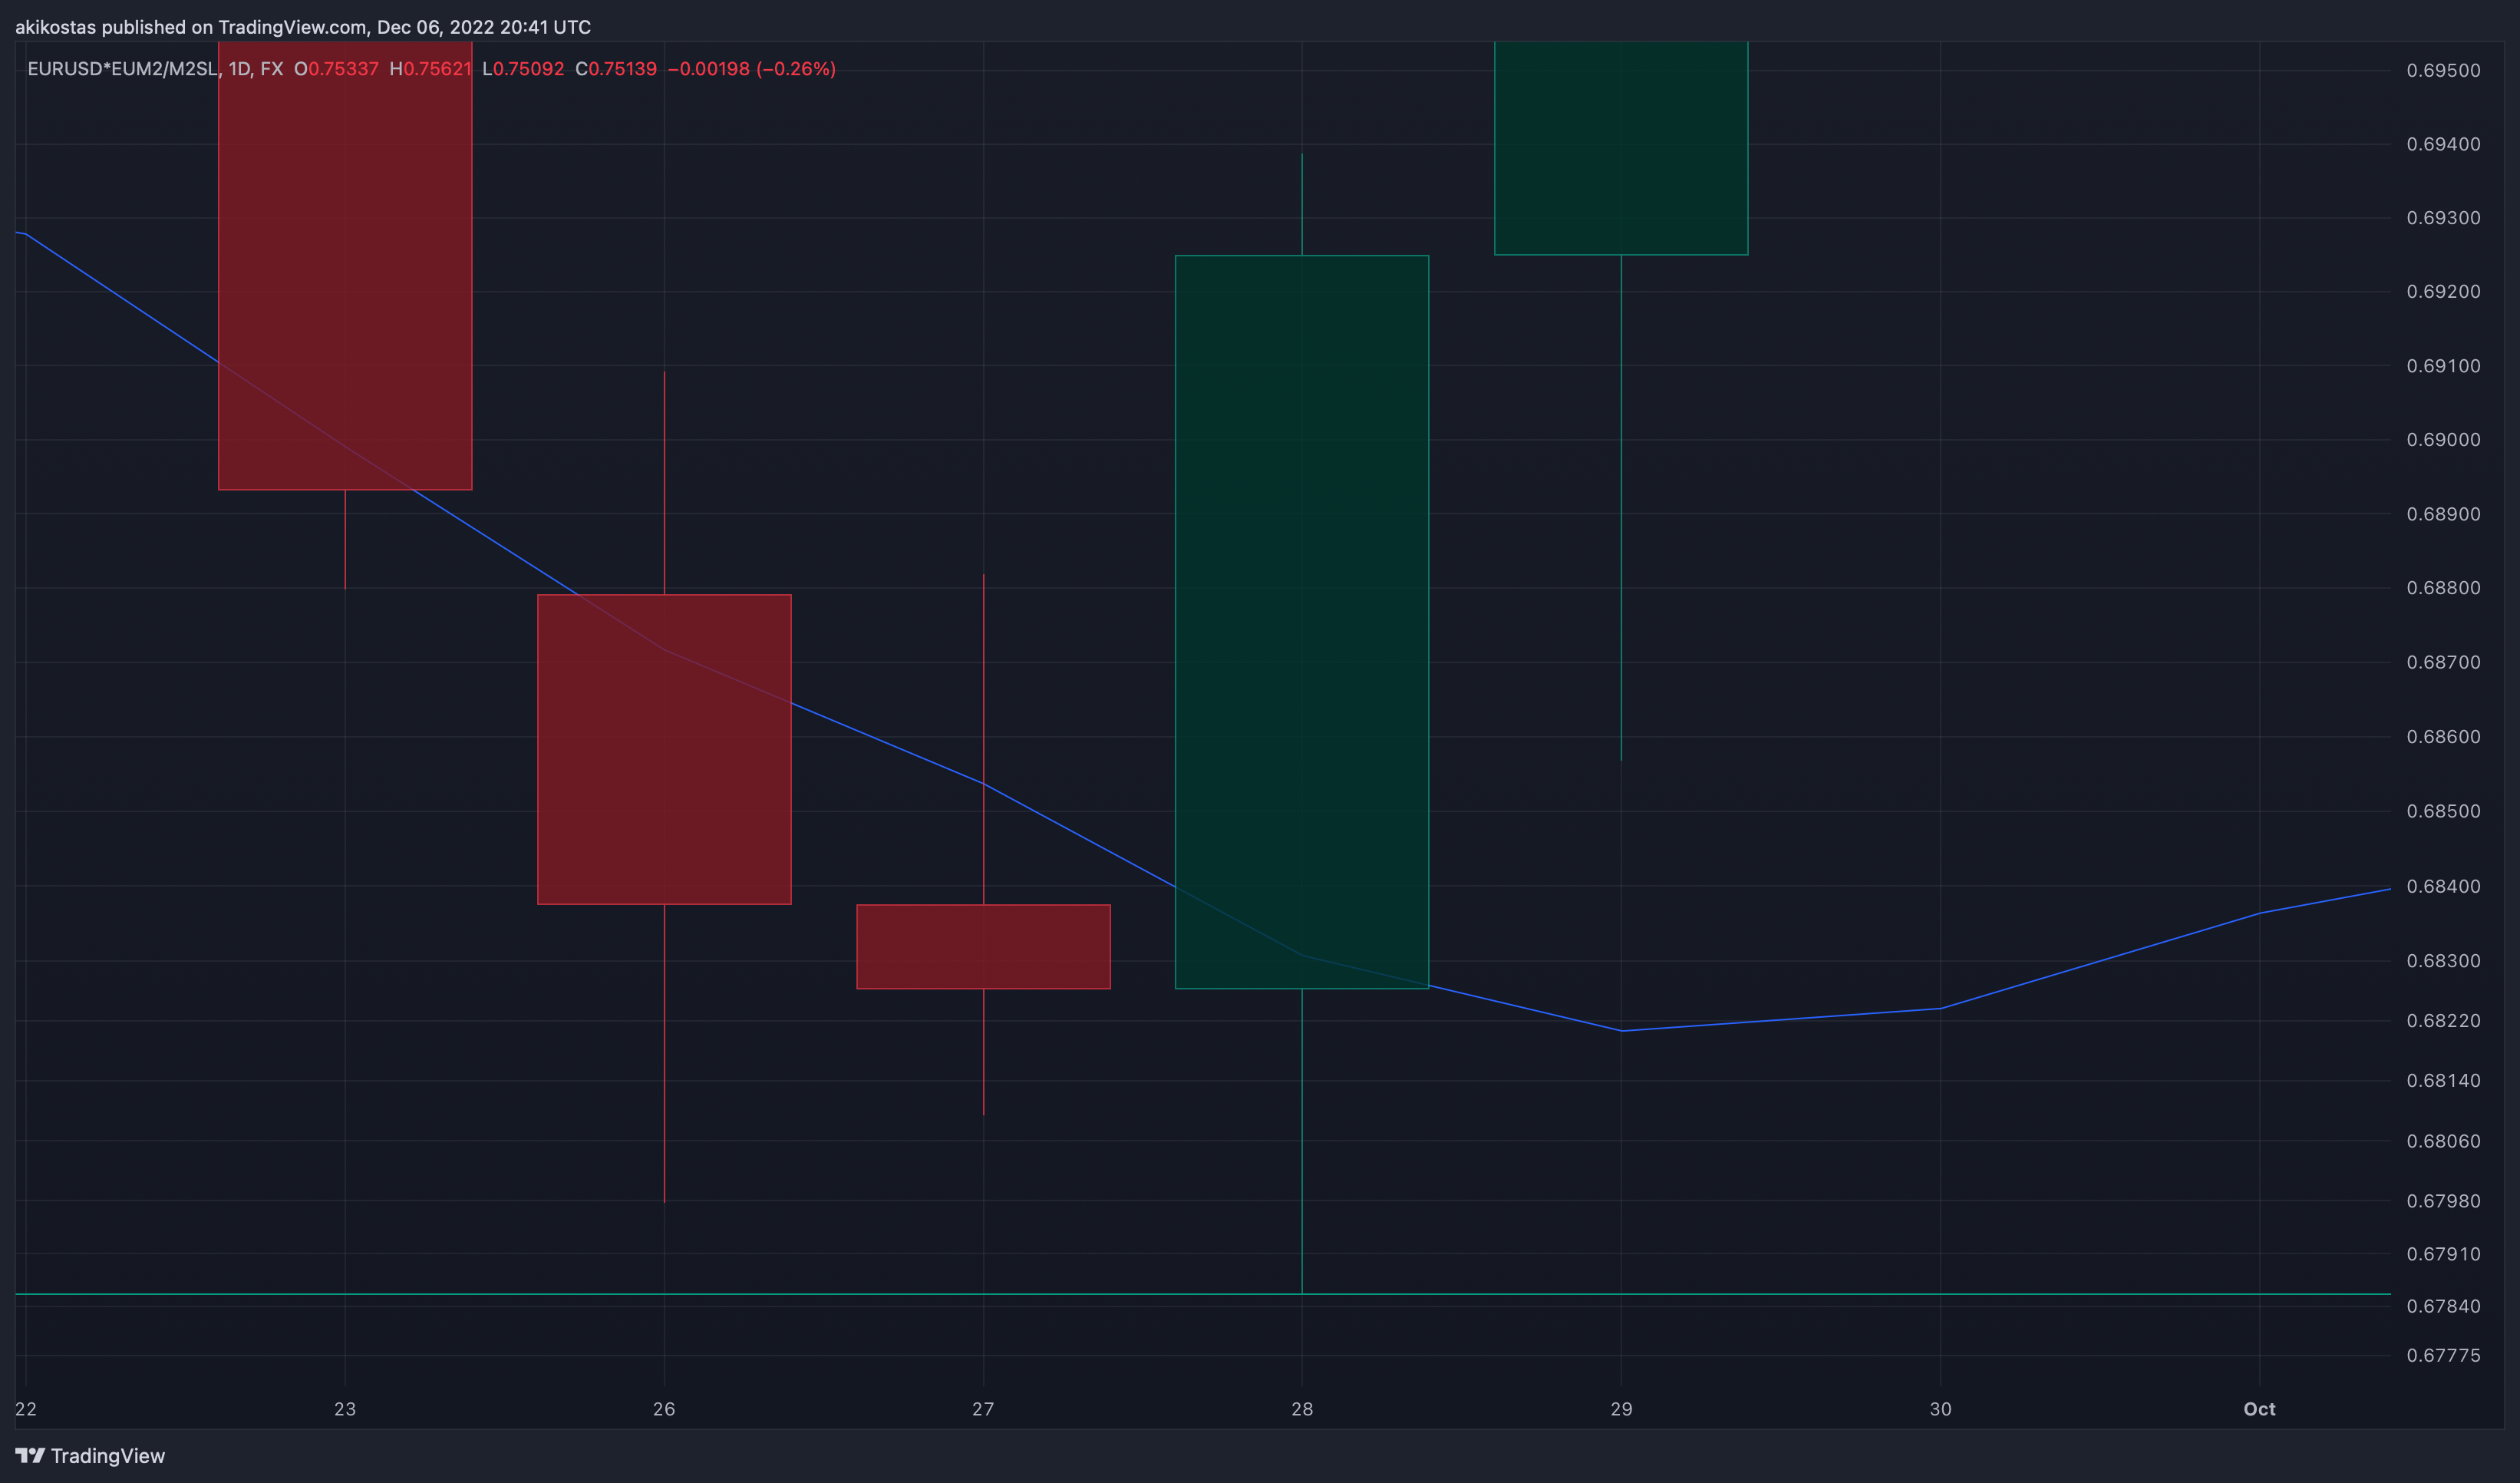
Task: Click the date label 27 on time axis
Action: tap(983, 1409)
